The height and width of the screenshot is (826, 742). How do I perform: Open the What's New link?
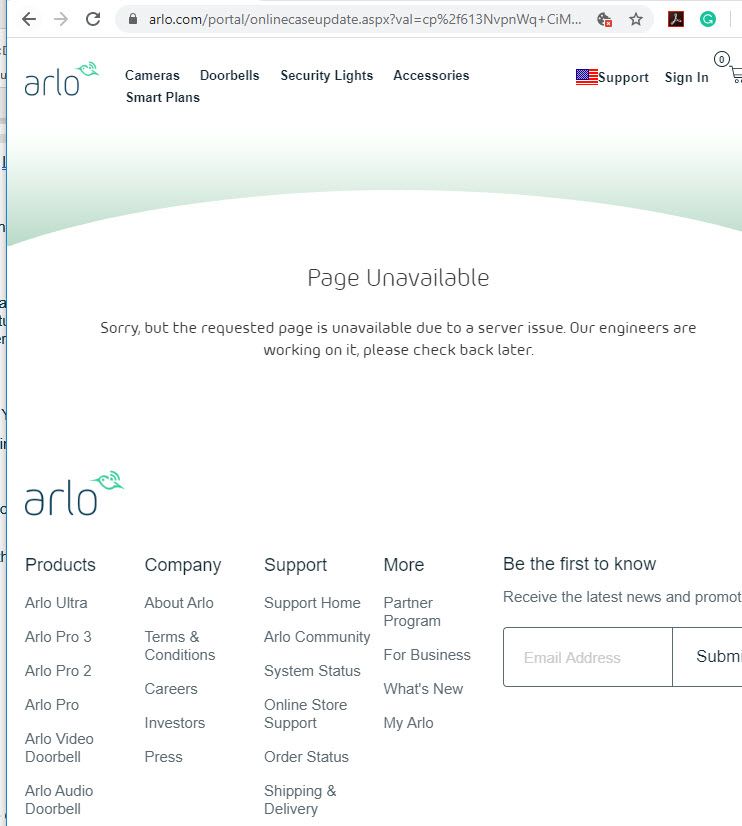[x=423, y=689]
